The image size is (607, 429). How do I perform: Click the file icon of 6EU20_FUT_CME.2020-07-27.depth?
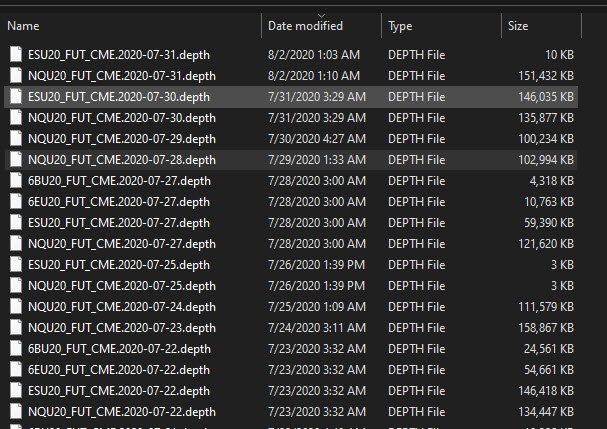click(x=15, y=201)
